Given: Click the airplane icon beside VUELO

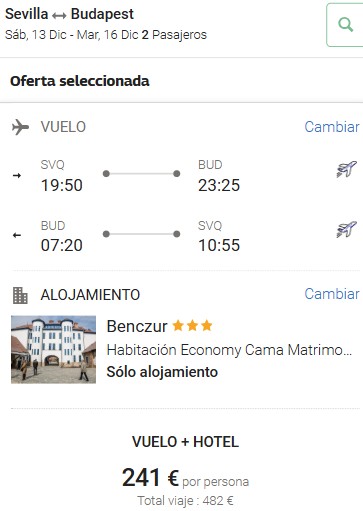Looking at the screenshot, I should click(x=20, y=127).
